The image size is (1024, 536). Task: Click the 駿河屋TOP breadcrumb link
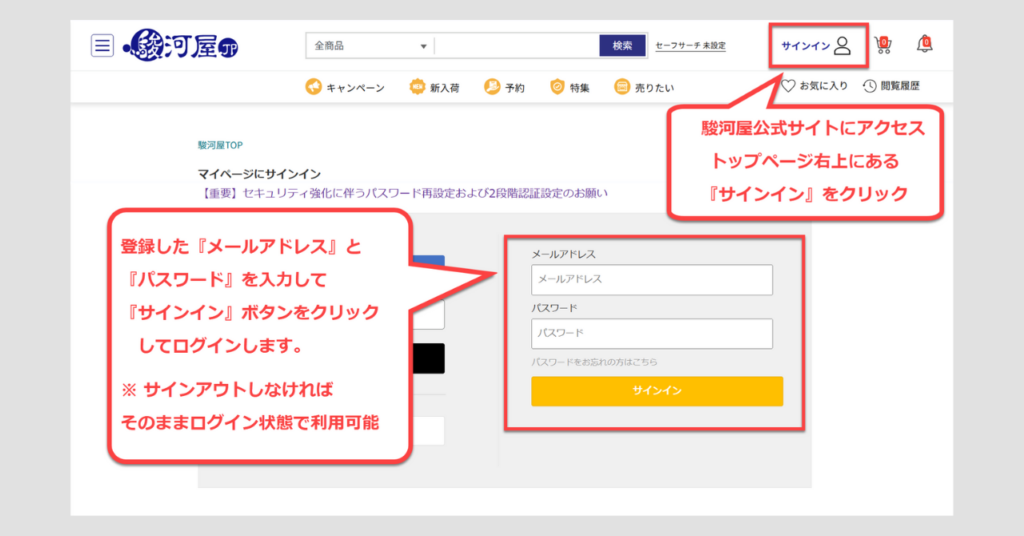(219, 145)
